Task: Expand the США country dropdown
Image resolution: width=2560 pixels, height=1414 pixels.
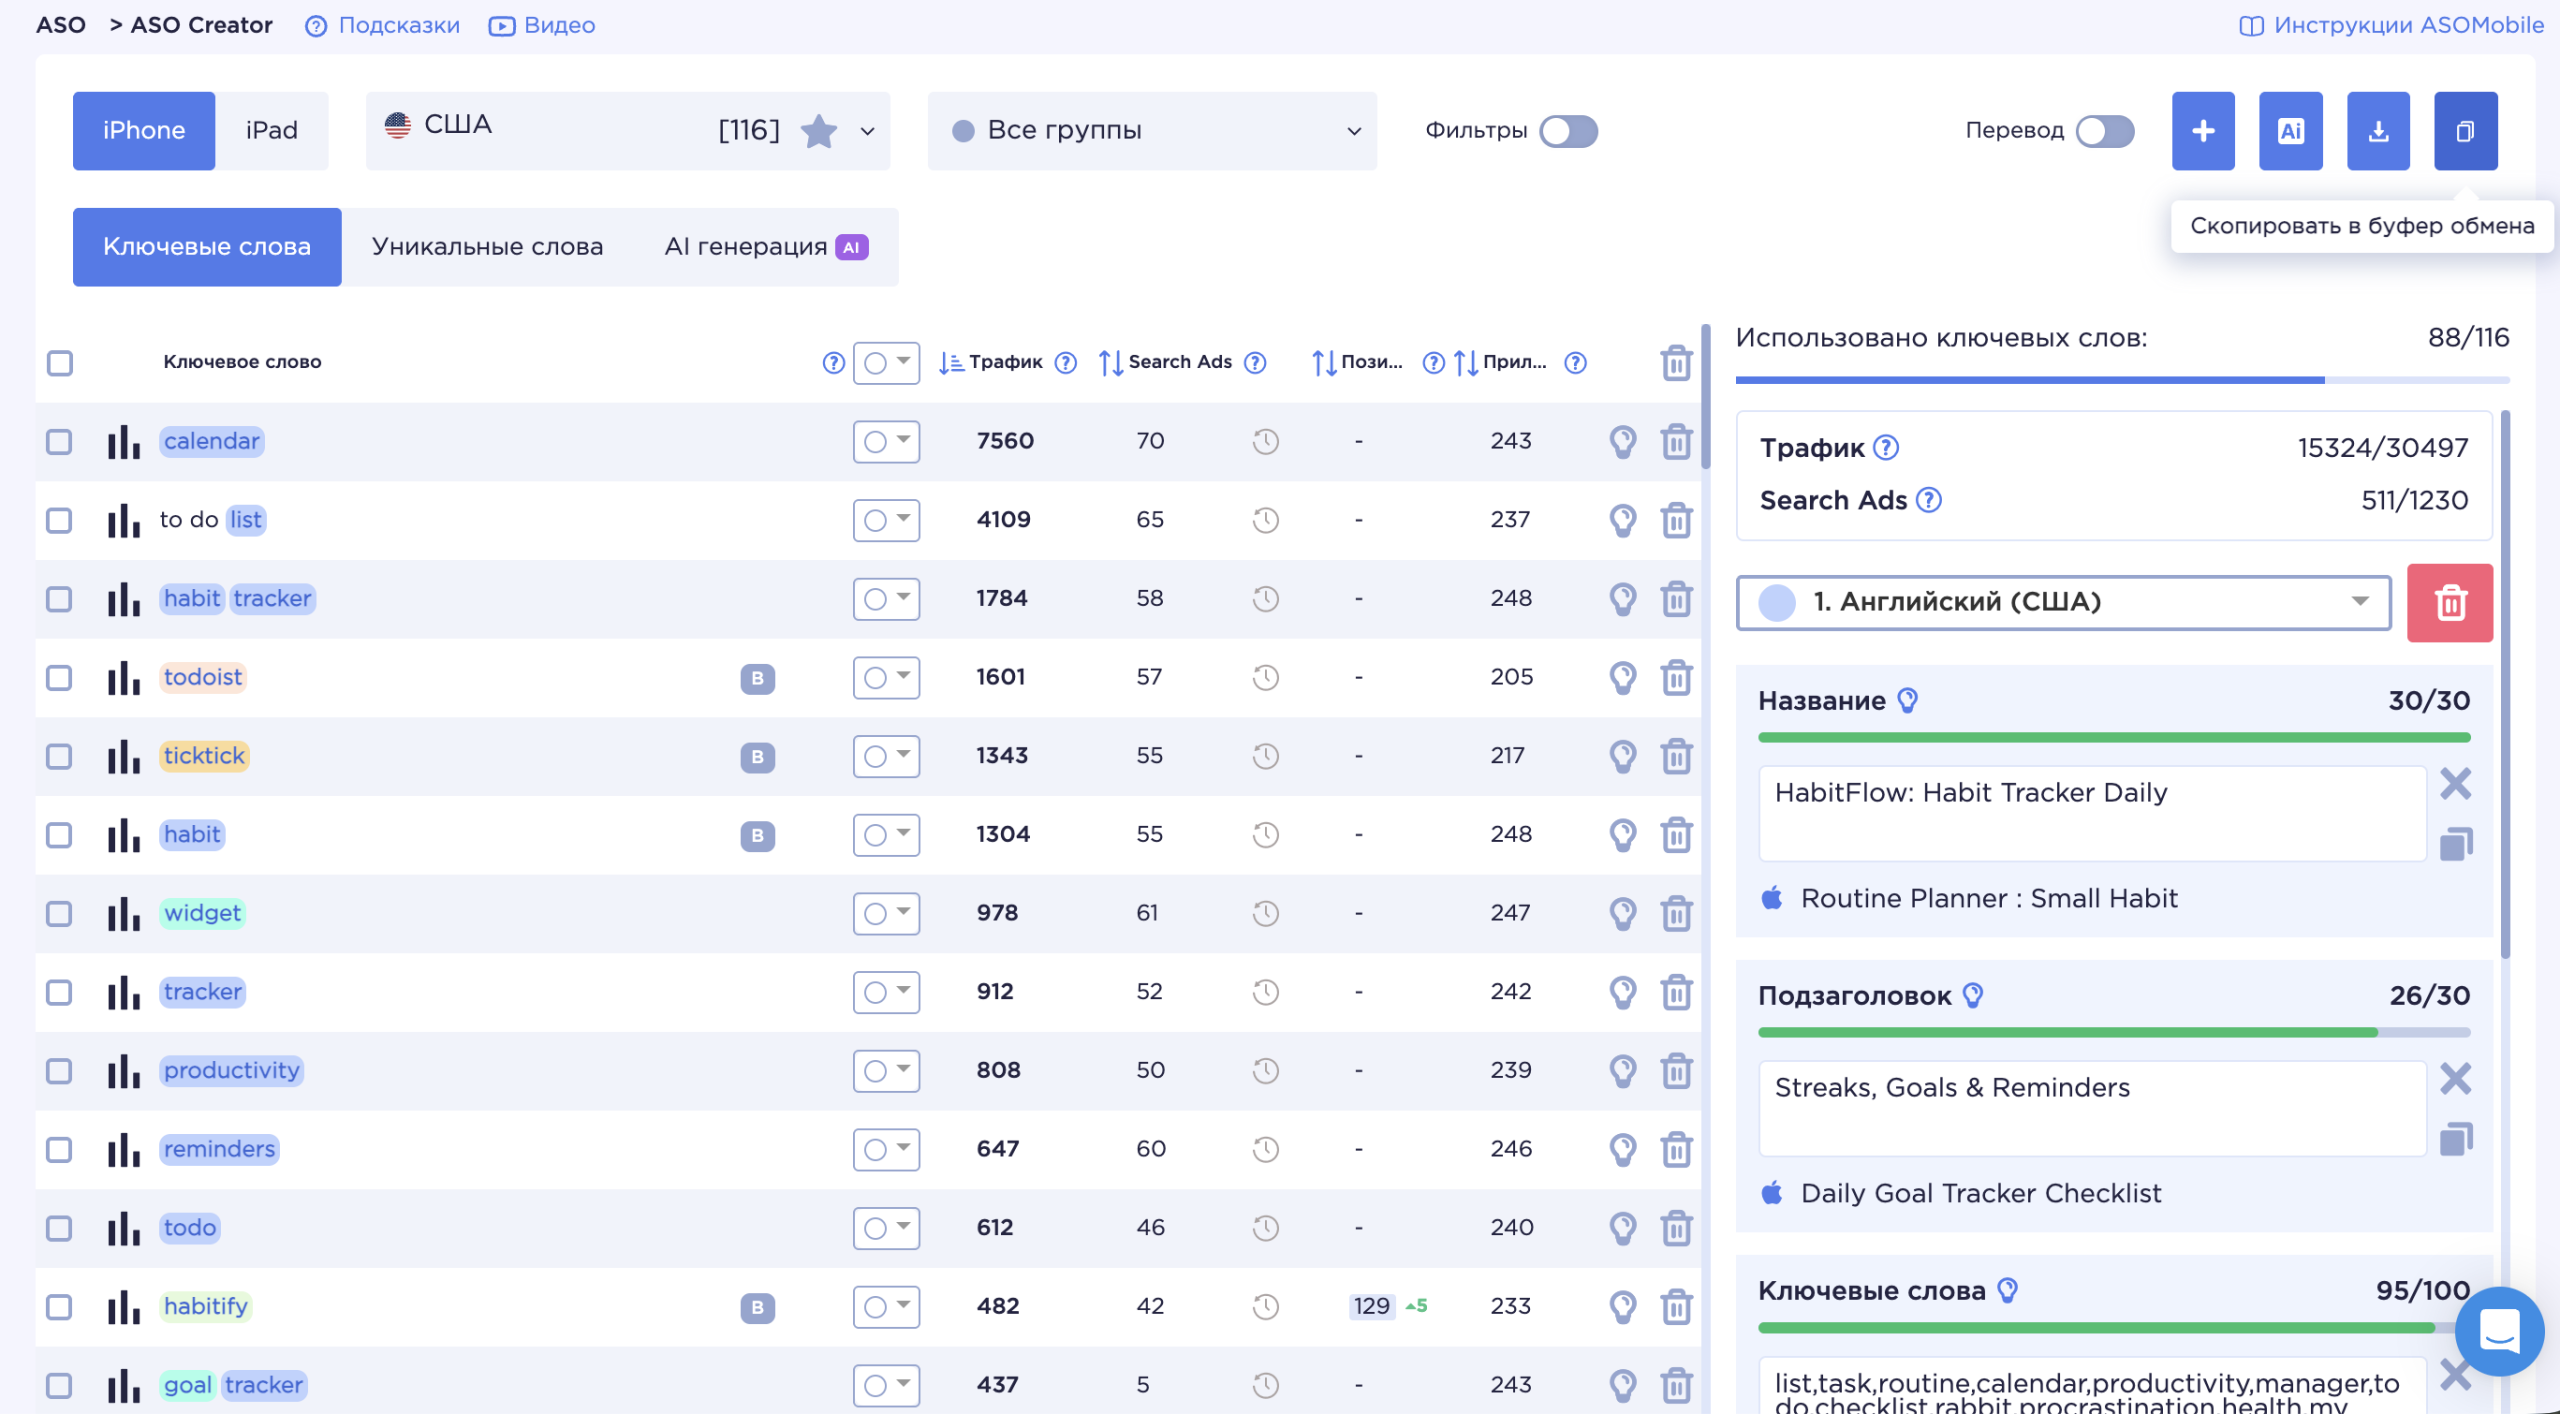Action: pyautogui.click(x=628, y=131)
